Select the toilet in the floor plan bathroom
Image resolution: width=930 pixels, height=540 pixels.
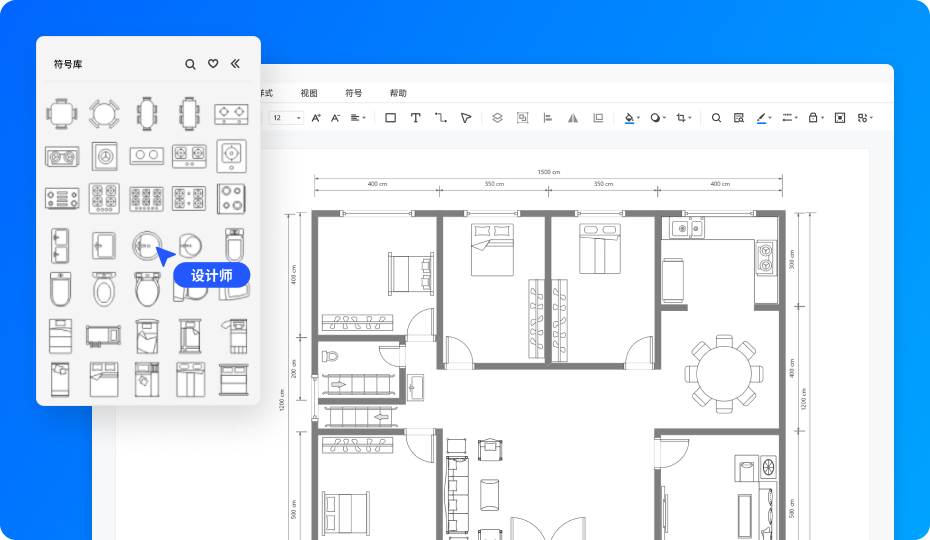click(x=330, y=356)
